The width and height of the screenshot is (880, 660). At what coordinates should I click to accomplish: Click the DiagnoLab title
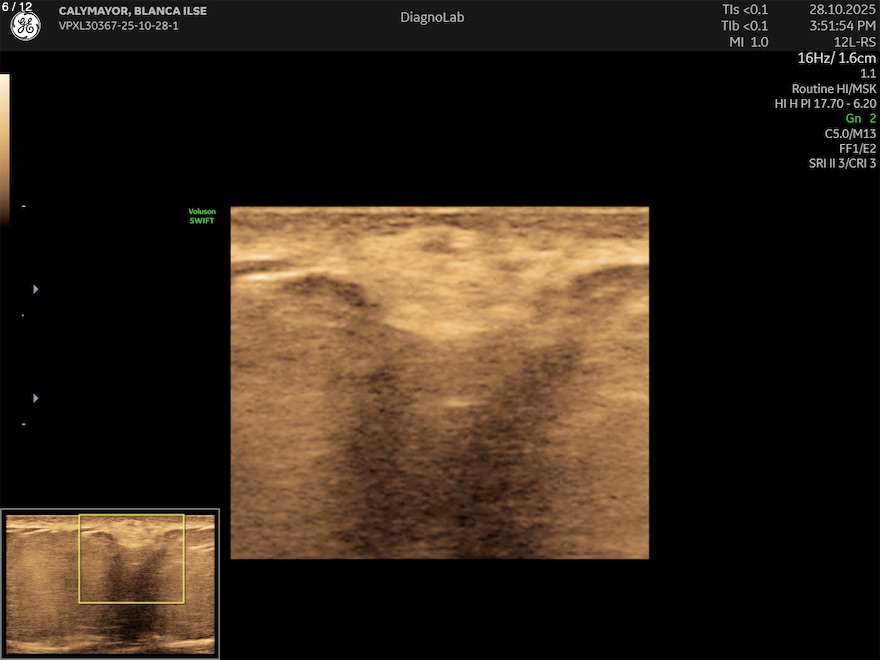[x=432, y=17]
